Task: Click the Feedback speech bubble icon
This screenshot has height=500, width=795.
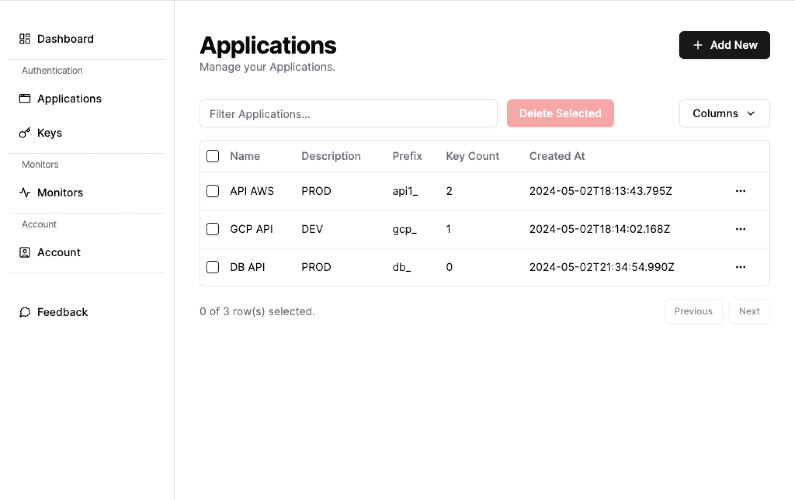Action: coord(24,312)
